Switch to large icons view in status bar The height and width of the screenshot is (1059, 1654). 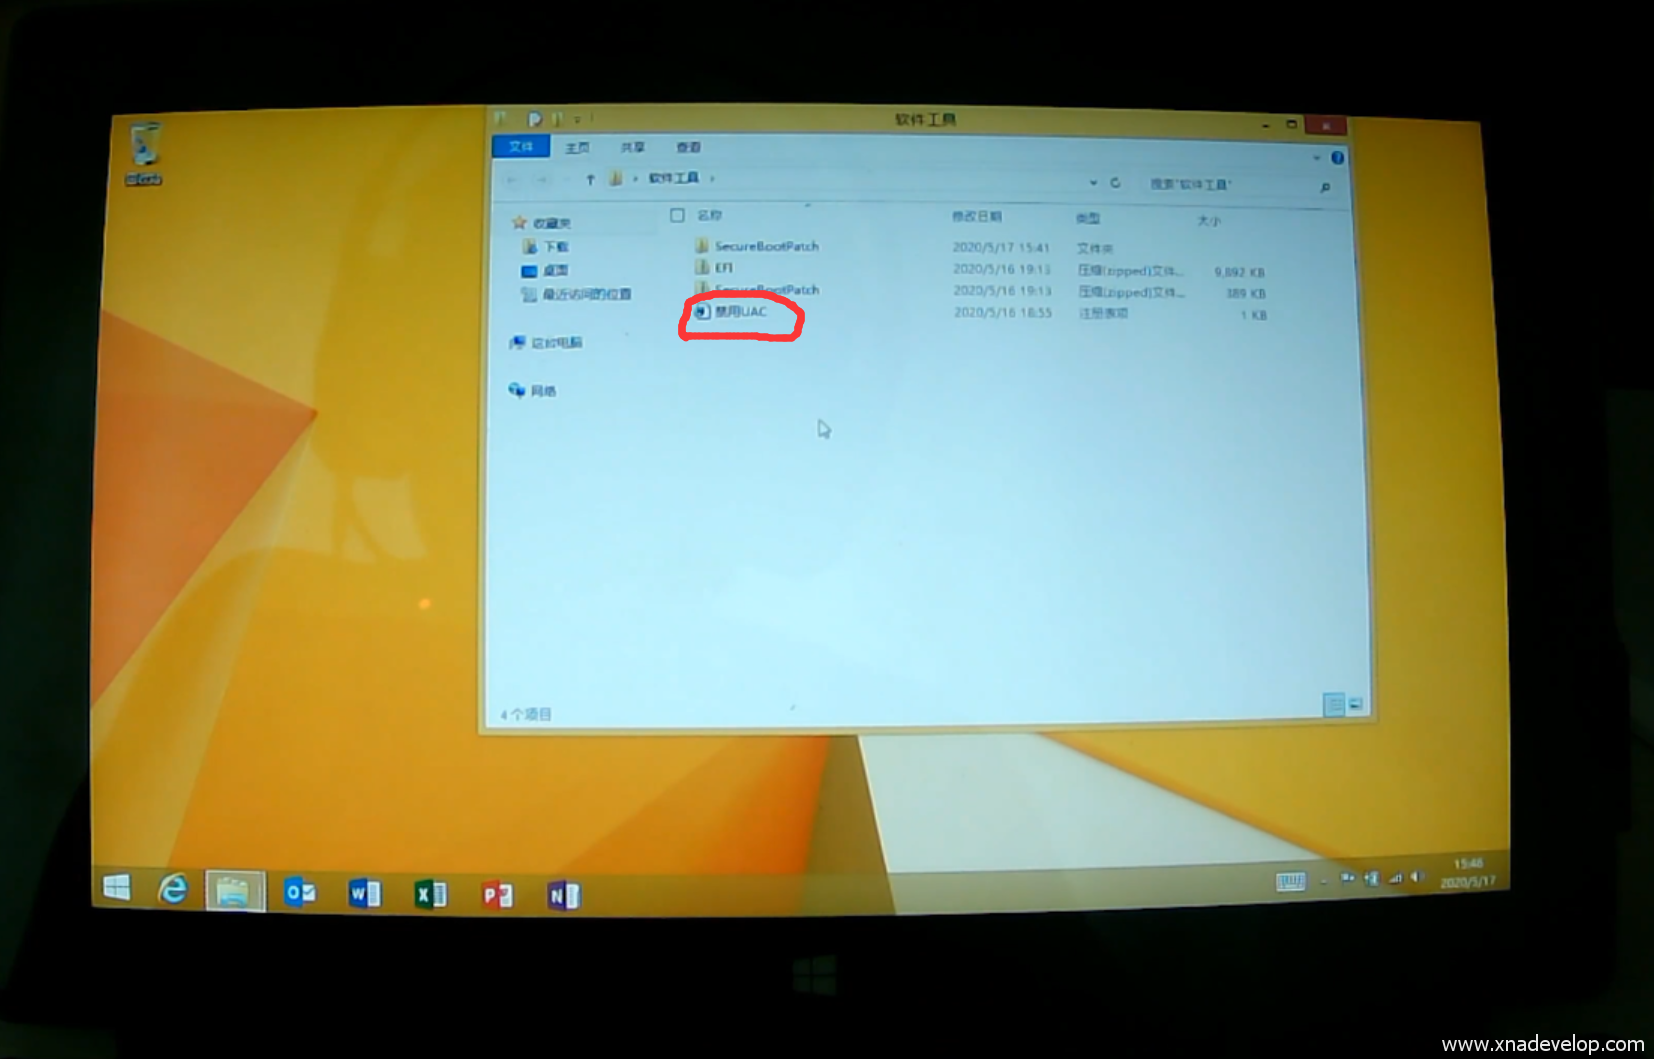click(x=1355, y=705)
